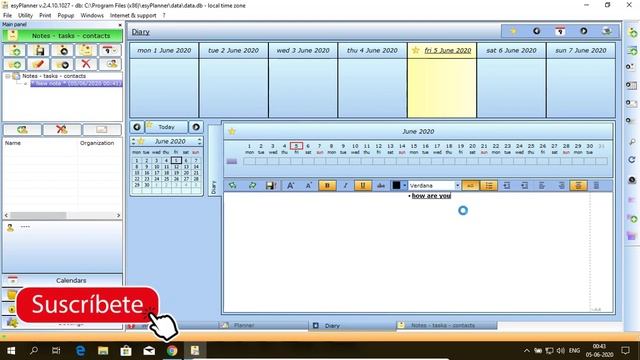Open Microsoft Edge from the taskbar

pos(80,351)
